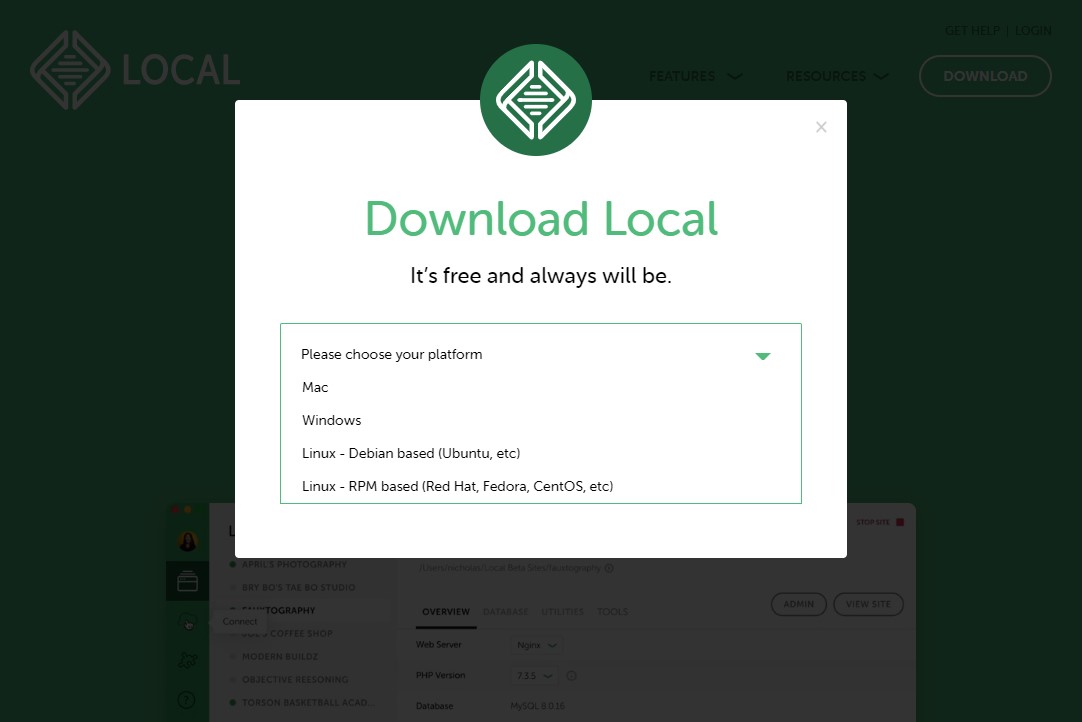
Task: Open the Login link
Action: [x=1033, y=31]
